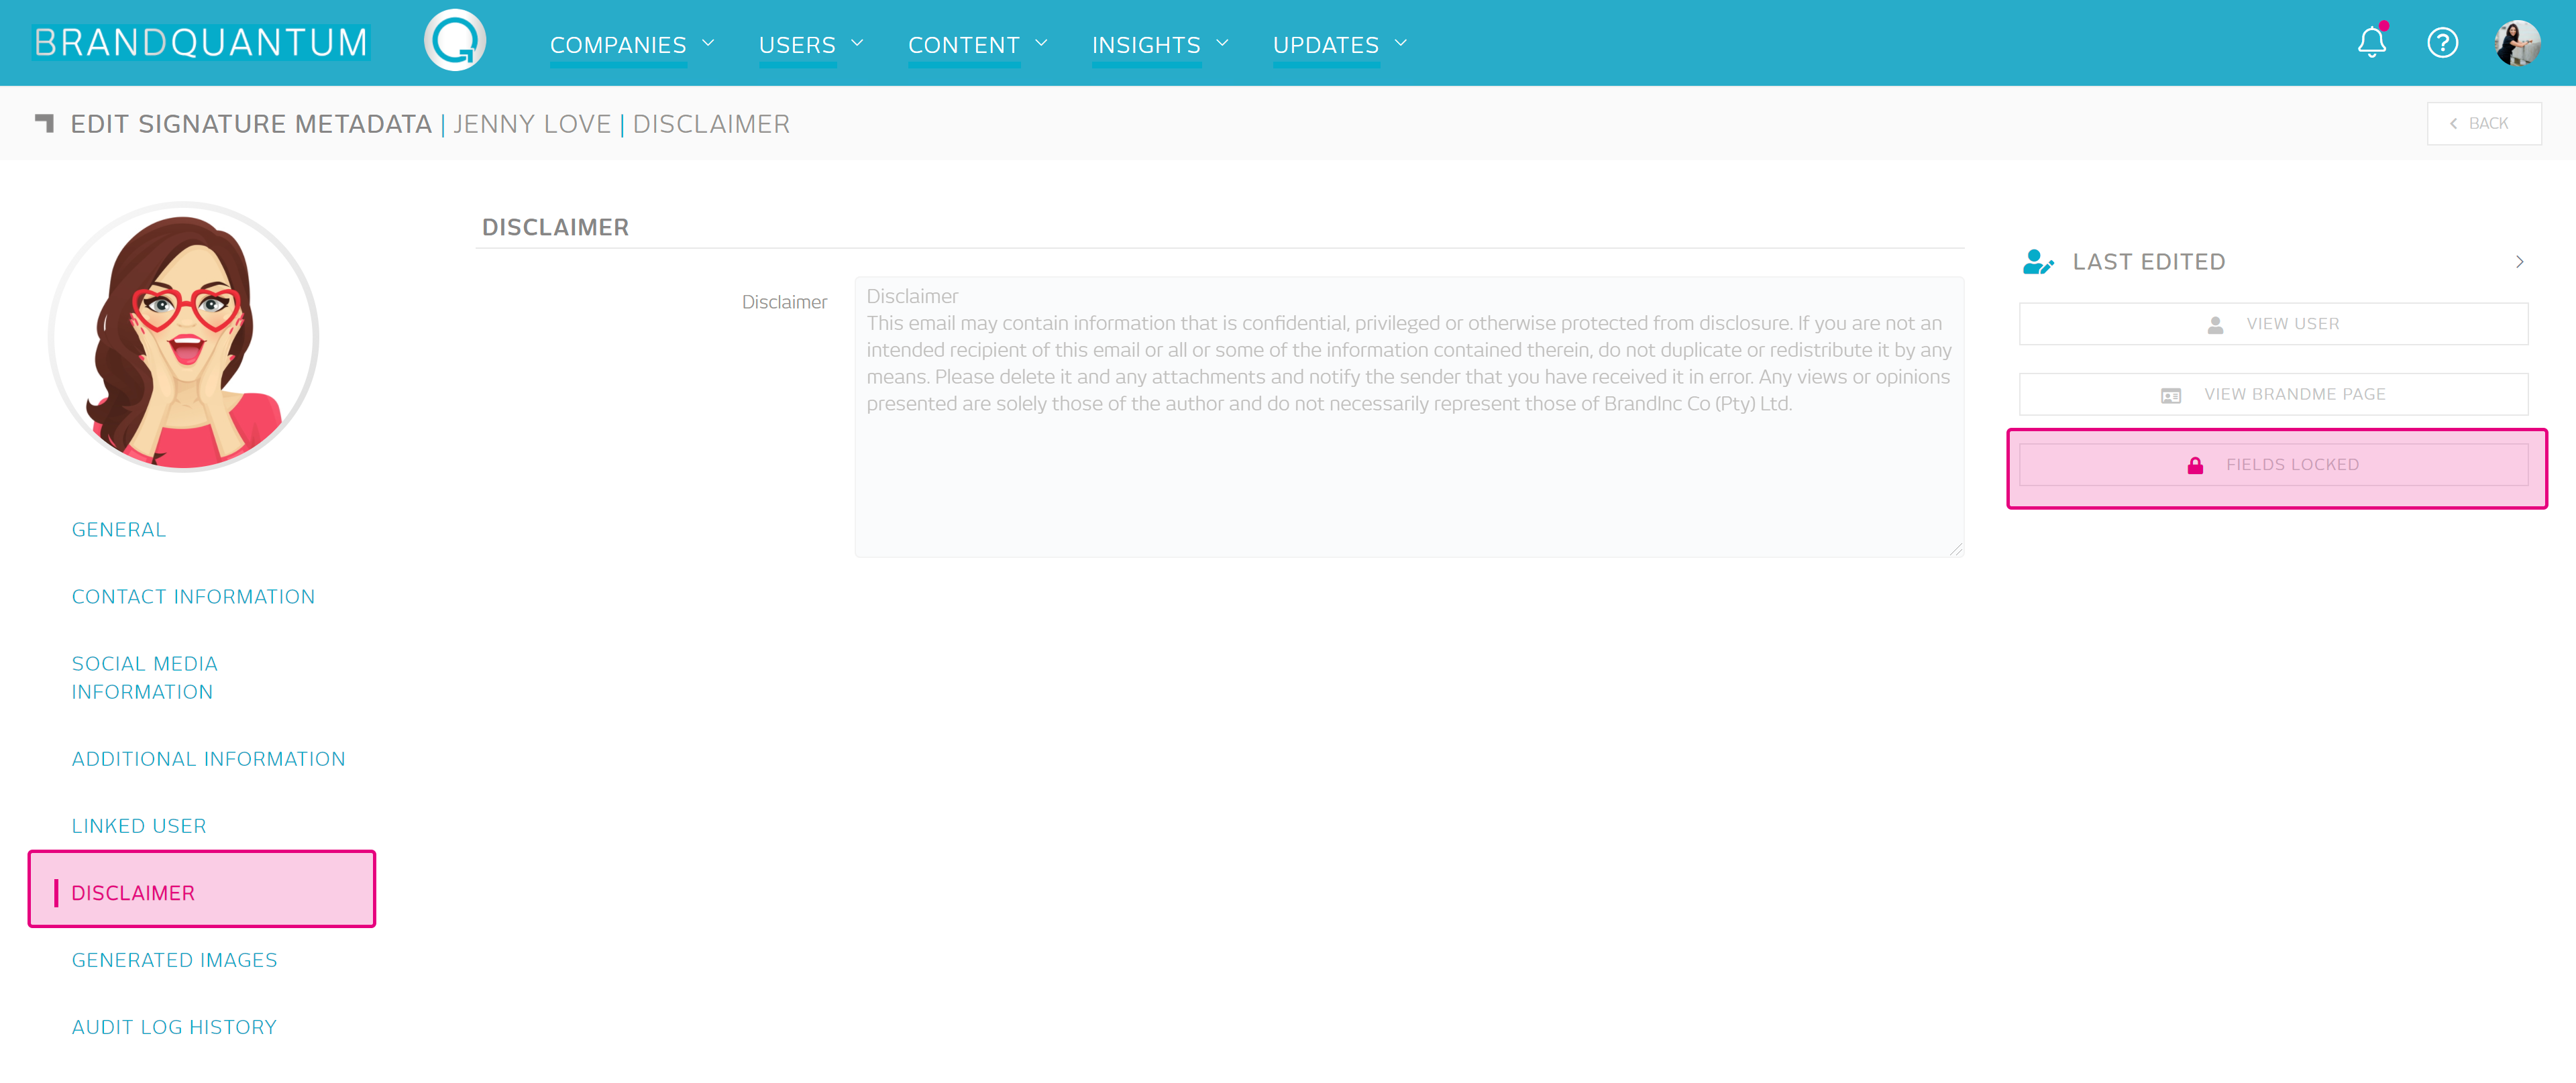This screenshot has height=1083, width=2576.
Task: Click the lock icon in Fields Locked
Action: pos(2195,465)
